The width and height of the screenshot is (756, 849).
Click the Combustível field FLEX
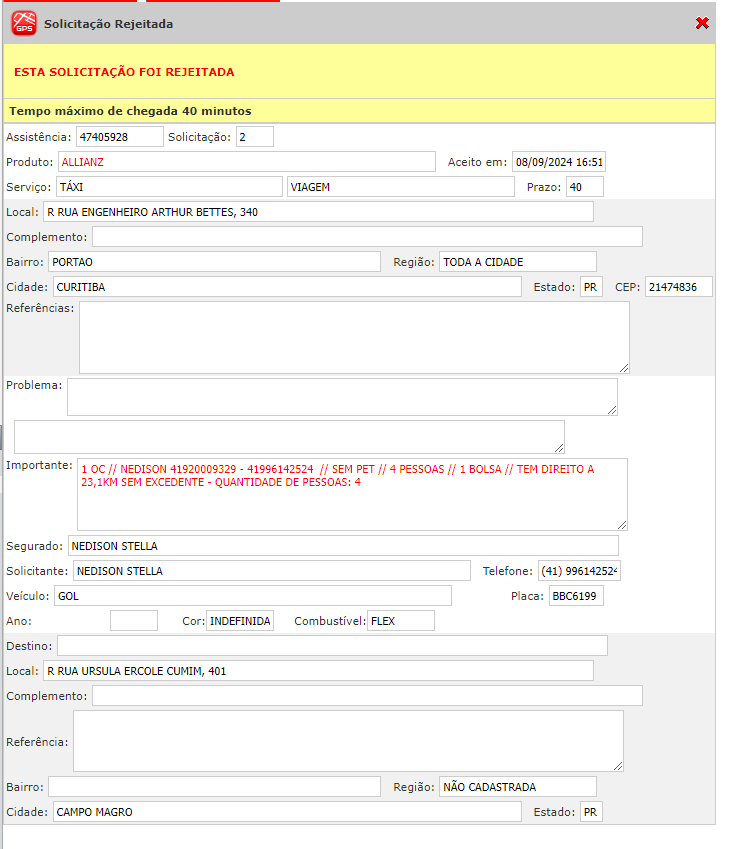click(x=401, y=621)
